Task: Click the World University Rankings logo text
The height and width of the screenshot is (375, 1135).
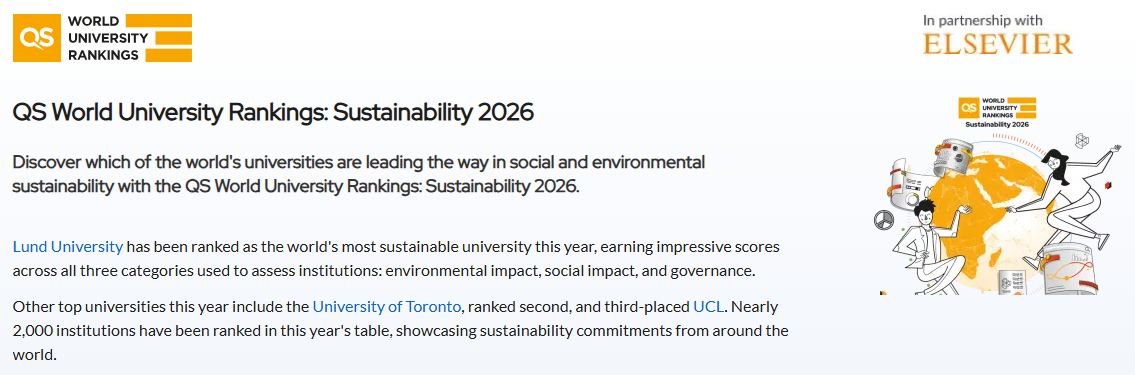Action: coord(109,38)
